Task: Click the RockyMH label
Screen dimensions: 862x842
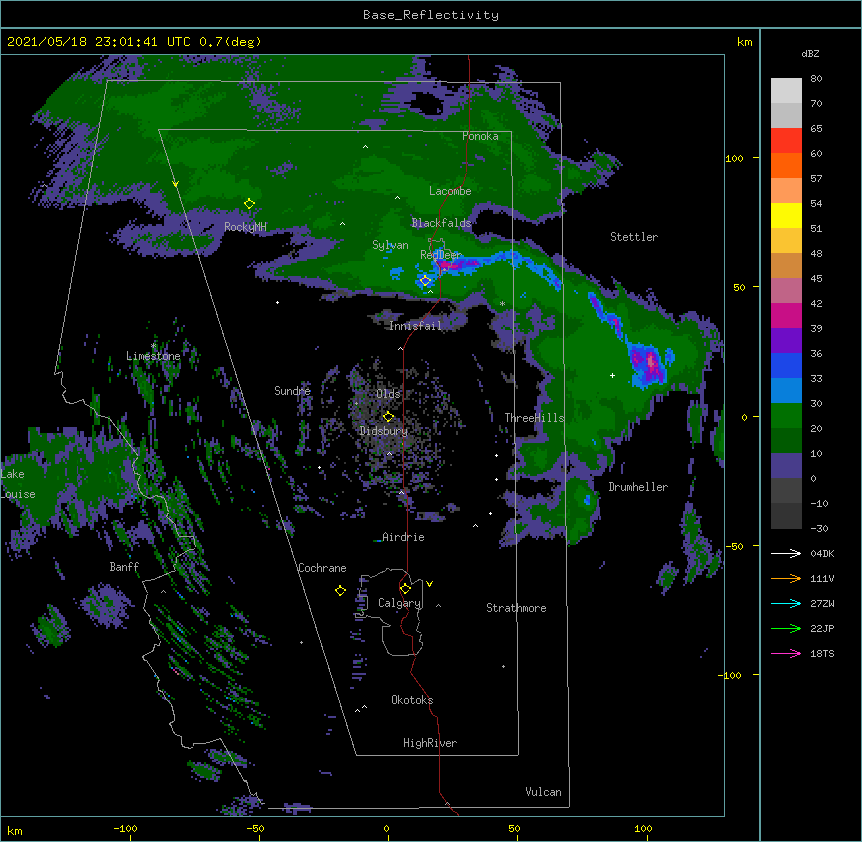Action: (245, 227)
